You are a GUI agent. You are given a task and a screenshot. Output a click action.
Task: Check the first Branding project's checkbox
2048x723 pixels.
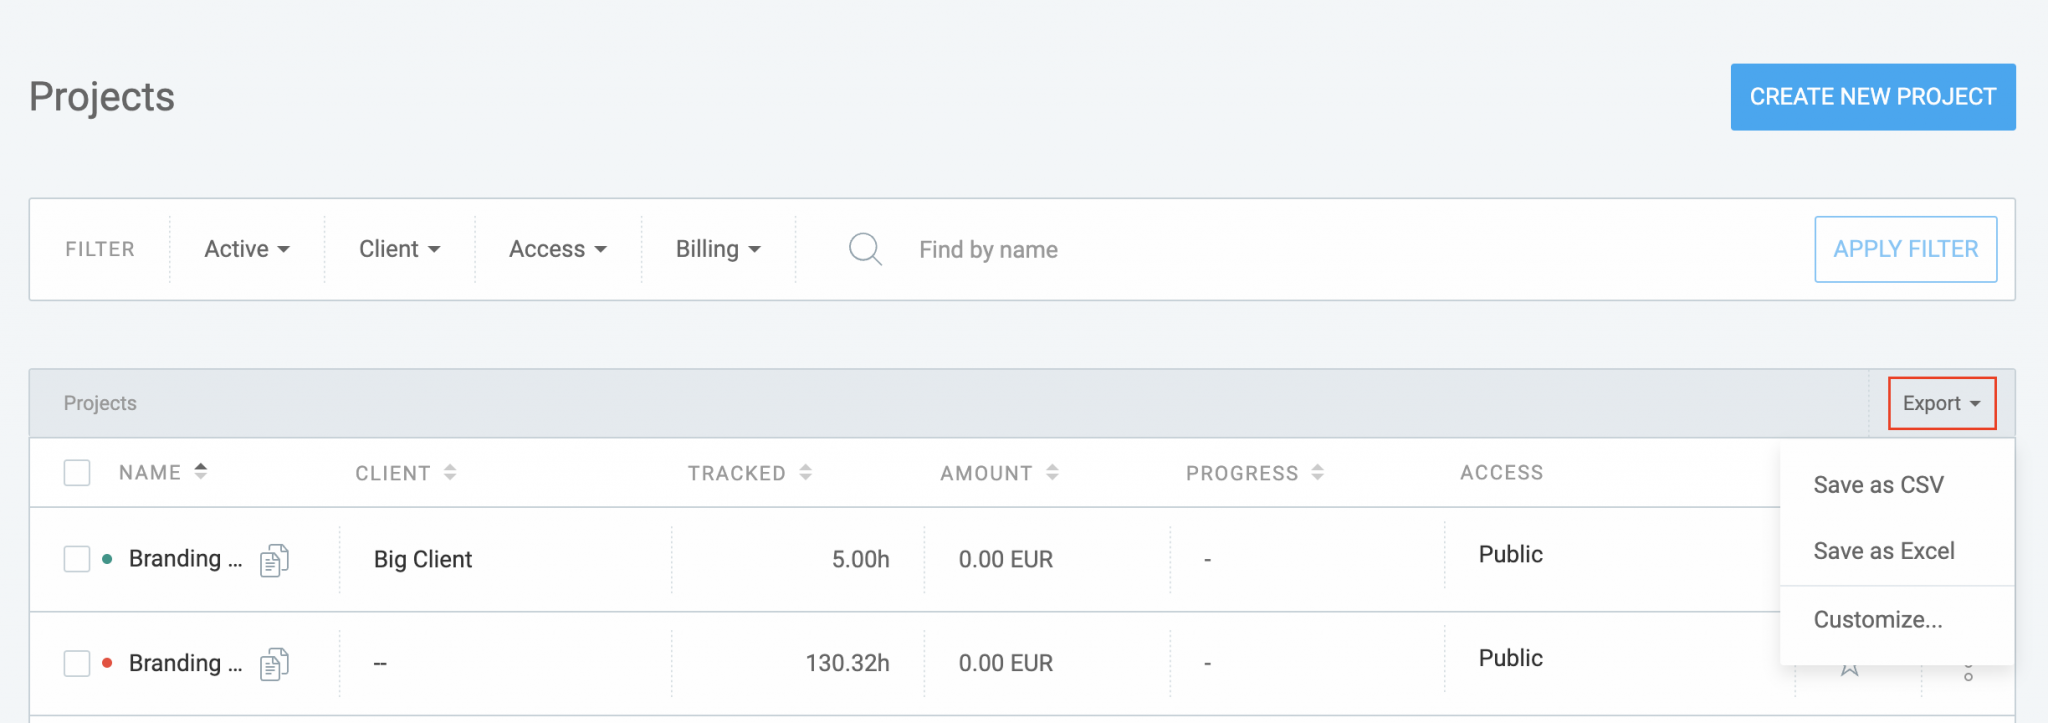click(x=76, y=559)
